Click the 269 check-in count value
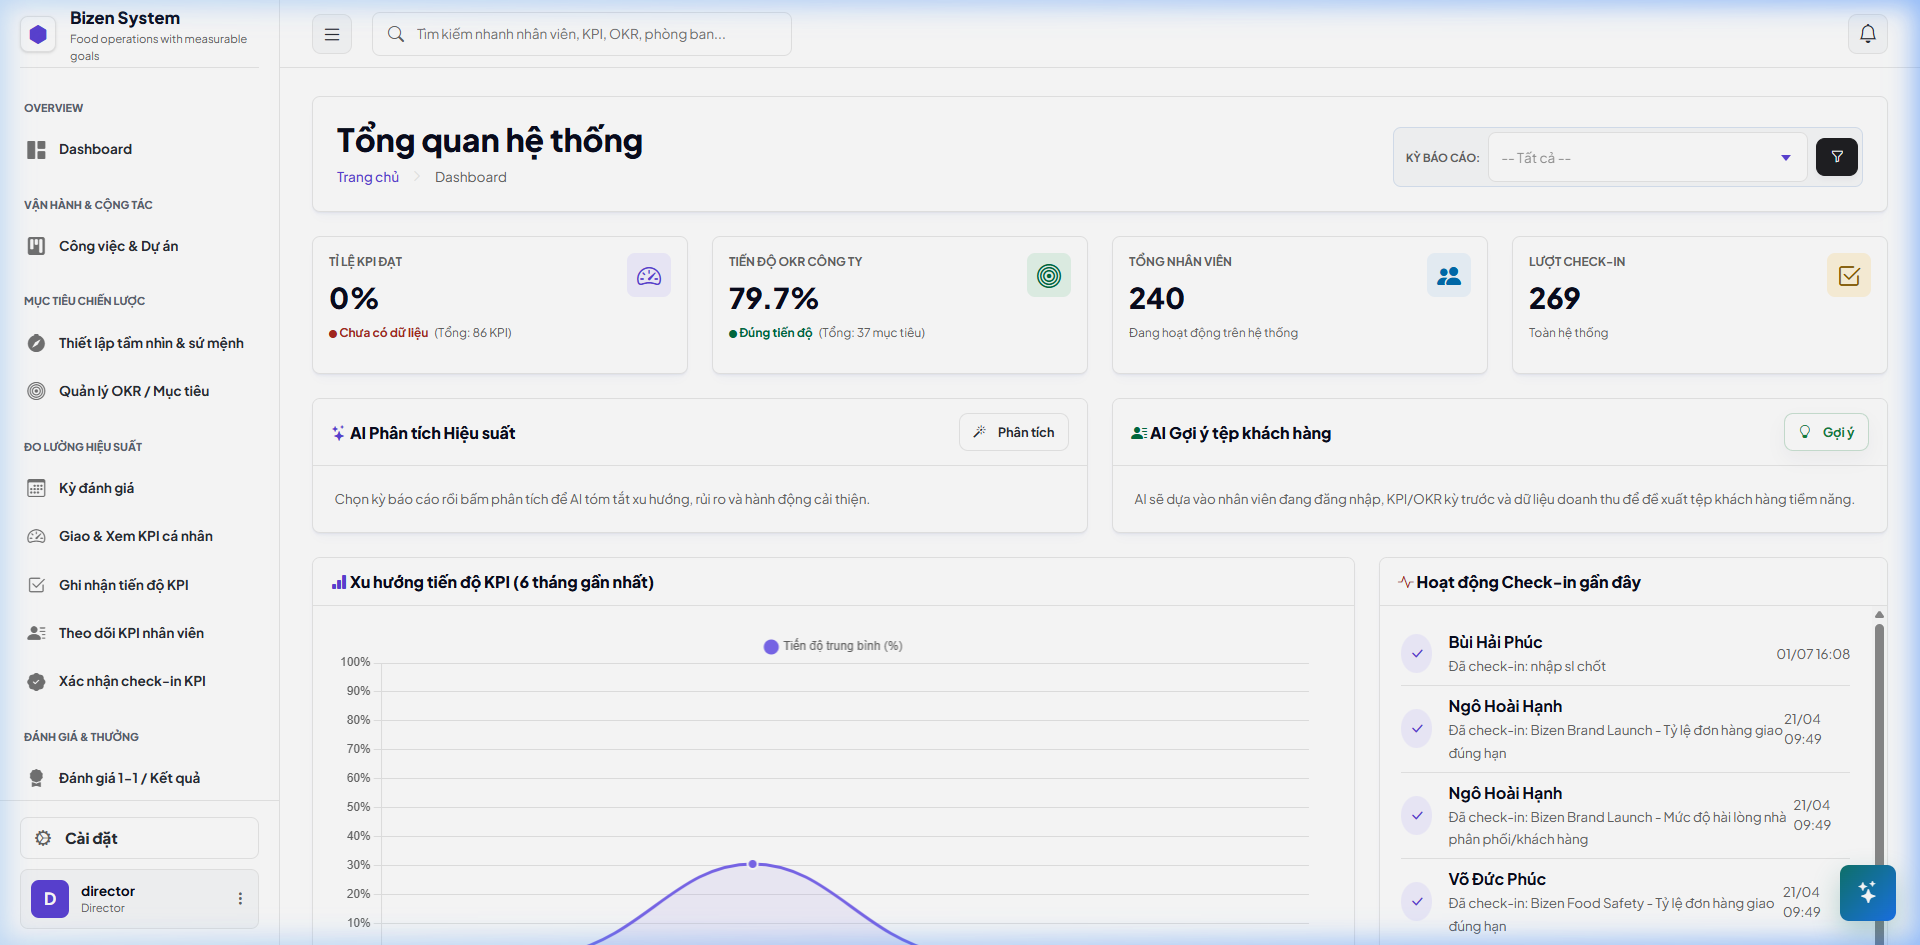 (x=1554, y=298)
